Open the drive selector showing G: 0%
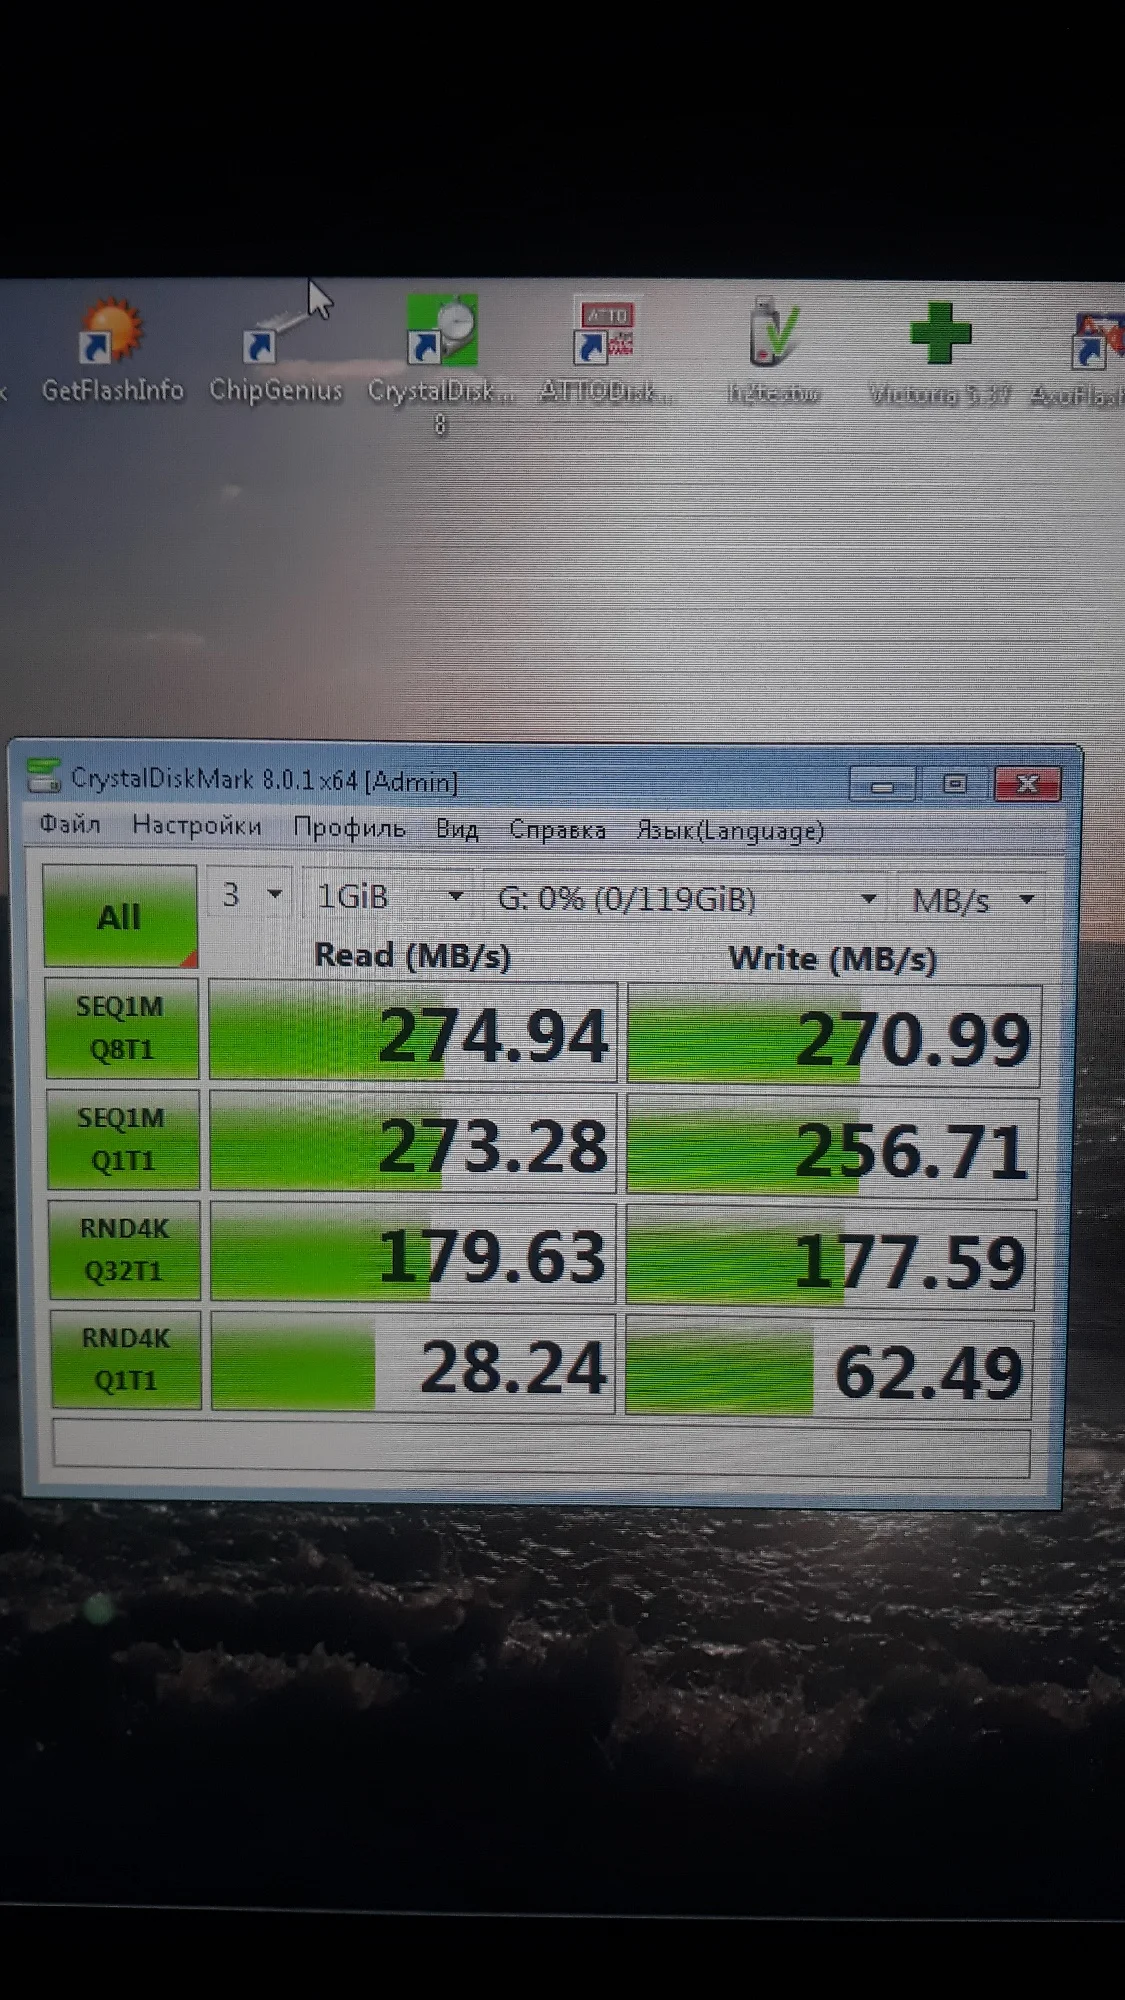Image resolution: width=1125 pixels, height=2000 pixels. 686,899
